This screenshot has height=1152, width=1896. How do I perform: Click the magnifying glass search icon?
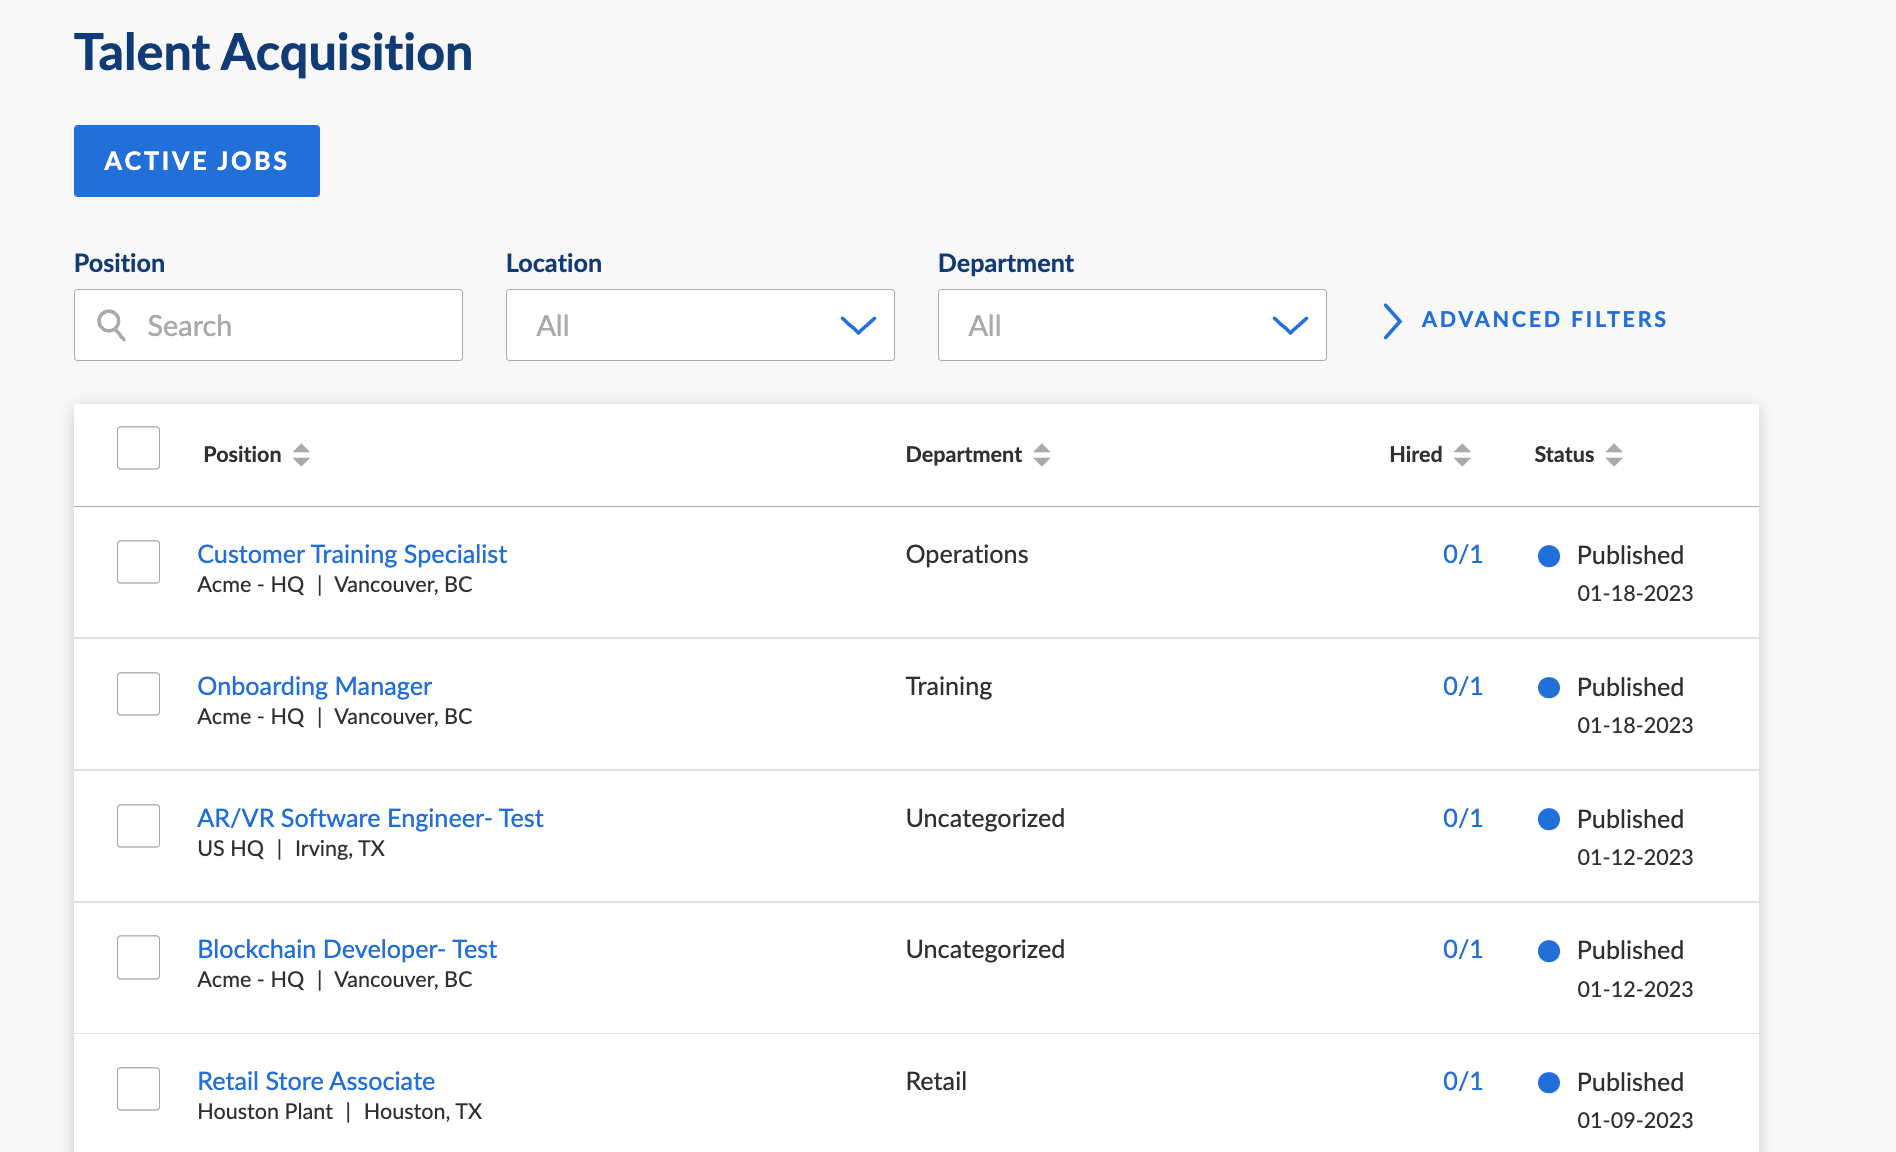111,325
